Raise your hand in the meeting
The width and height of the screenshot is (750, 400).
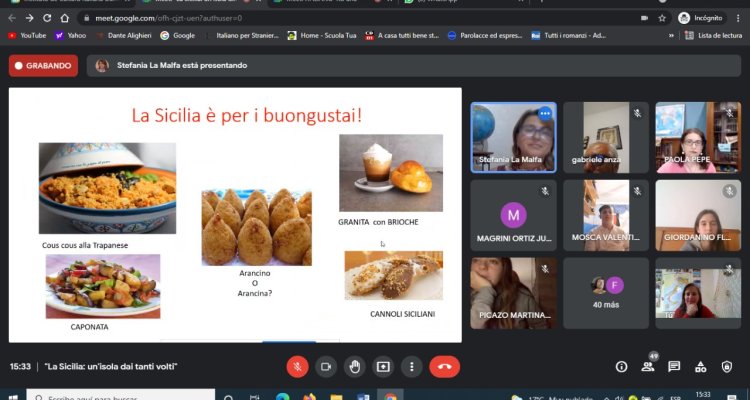tap(354, 367)
